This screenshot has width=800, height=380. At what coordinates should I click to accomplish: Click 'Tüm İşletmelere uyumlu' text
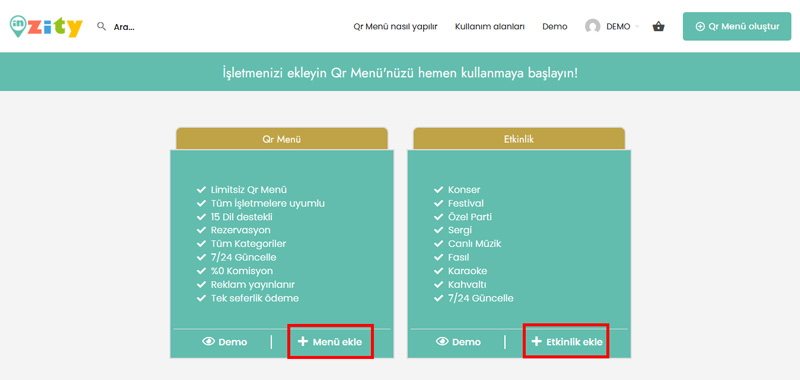[x=267, y=204]
